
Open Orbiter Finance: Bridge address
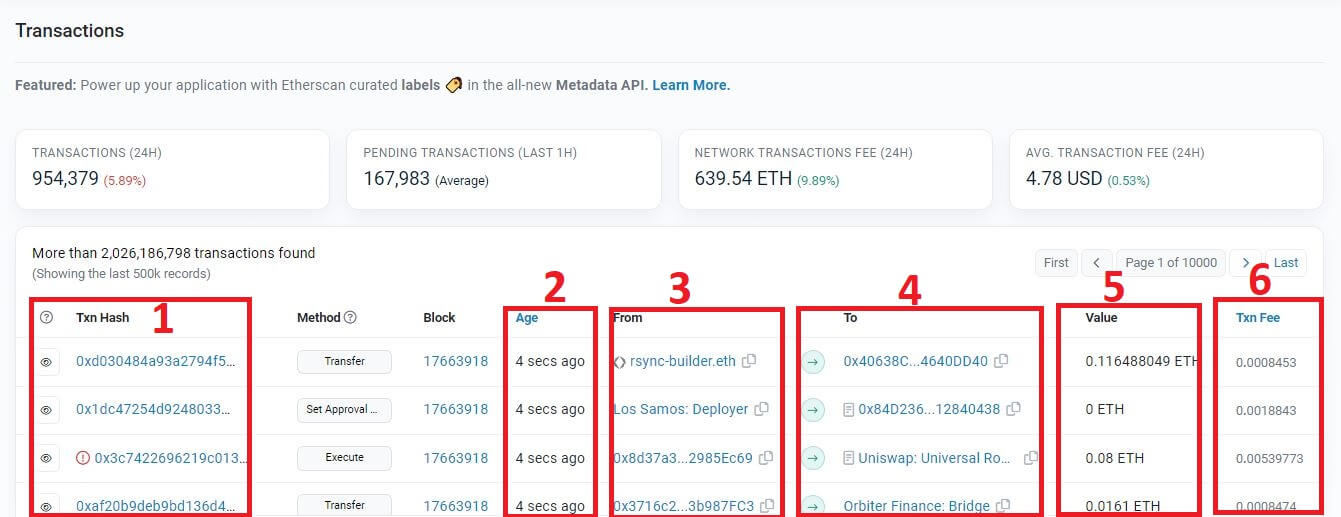[x=917, y=506]
